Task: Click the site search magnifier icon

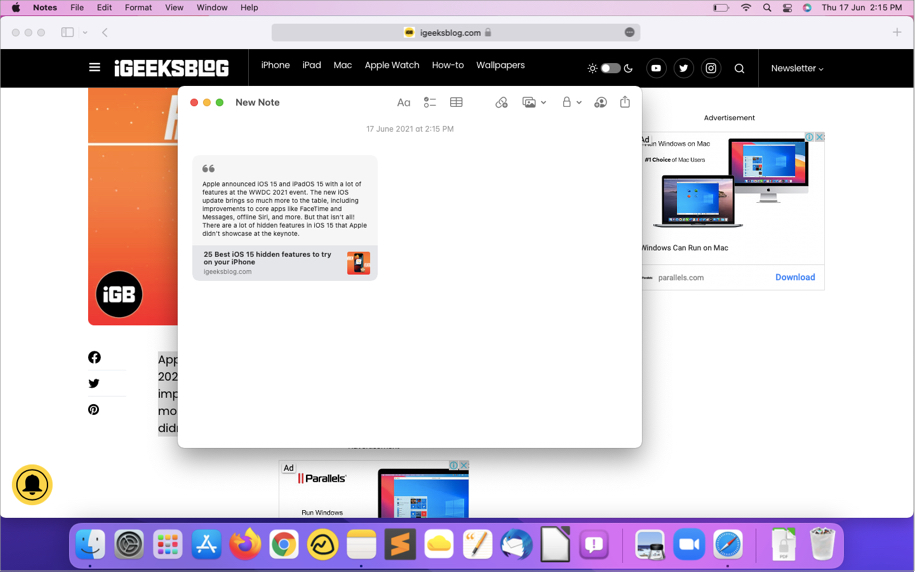Action: coord(739,68)
